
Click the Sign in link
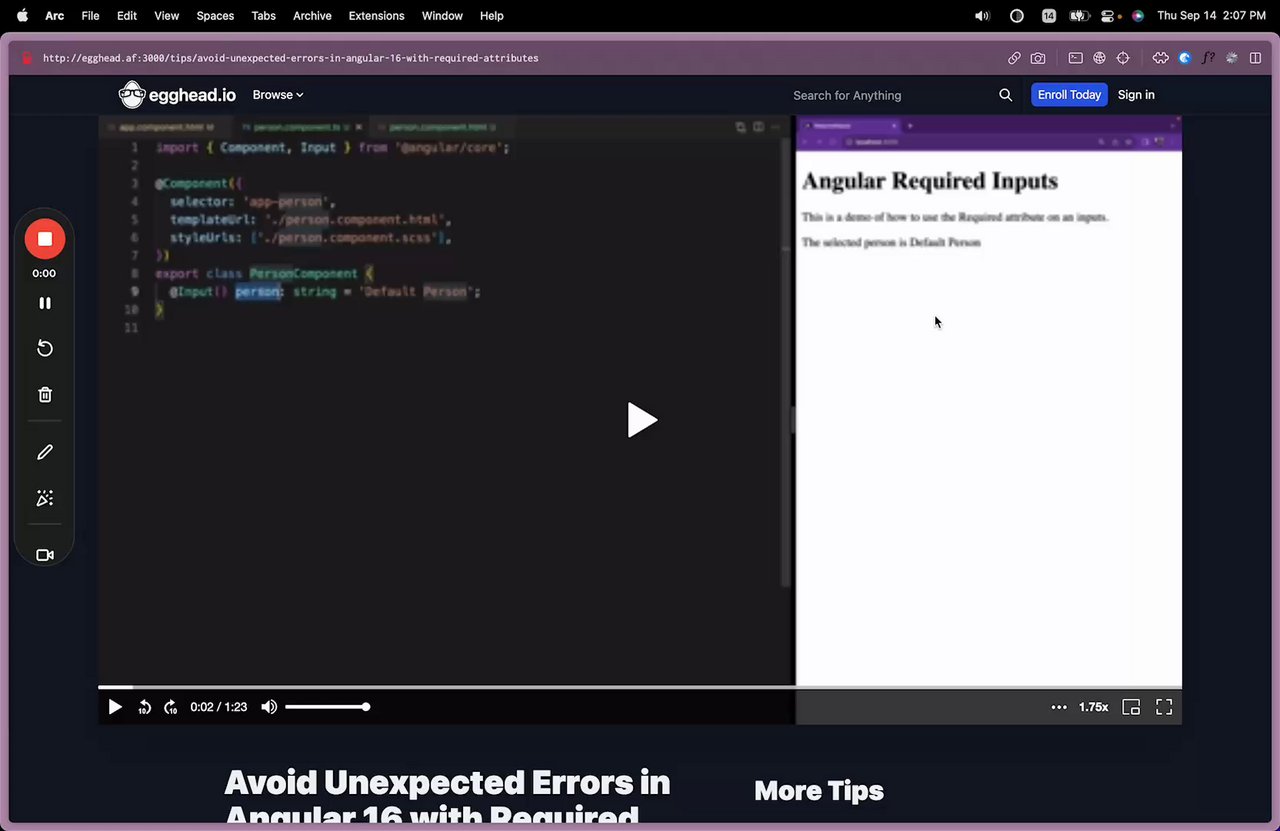pos(1136,95)
